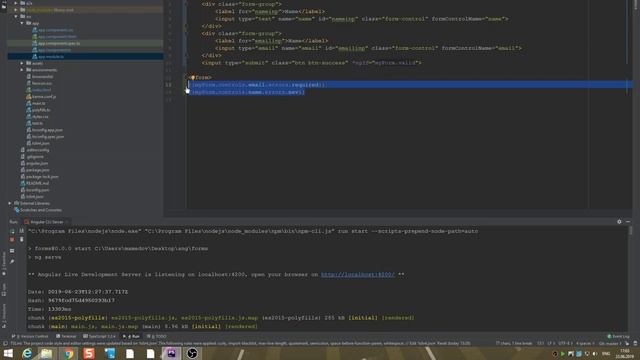Viewport: 640px width, 360px height.
Task: Open Git master branch dropdown
Action: (x=610, y=343)
